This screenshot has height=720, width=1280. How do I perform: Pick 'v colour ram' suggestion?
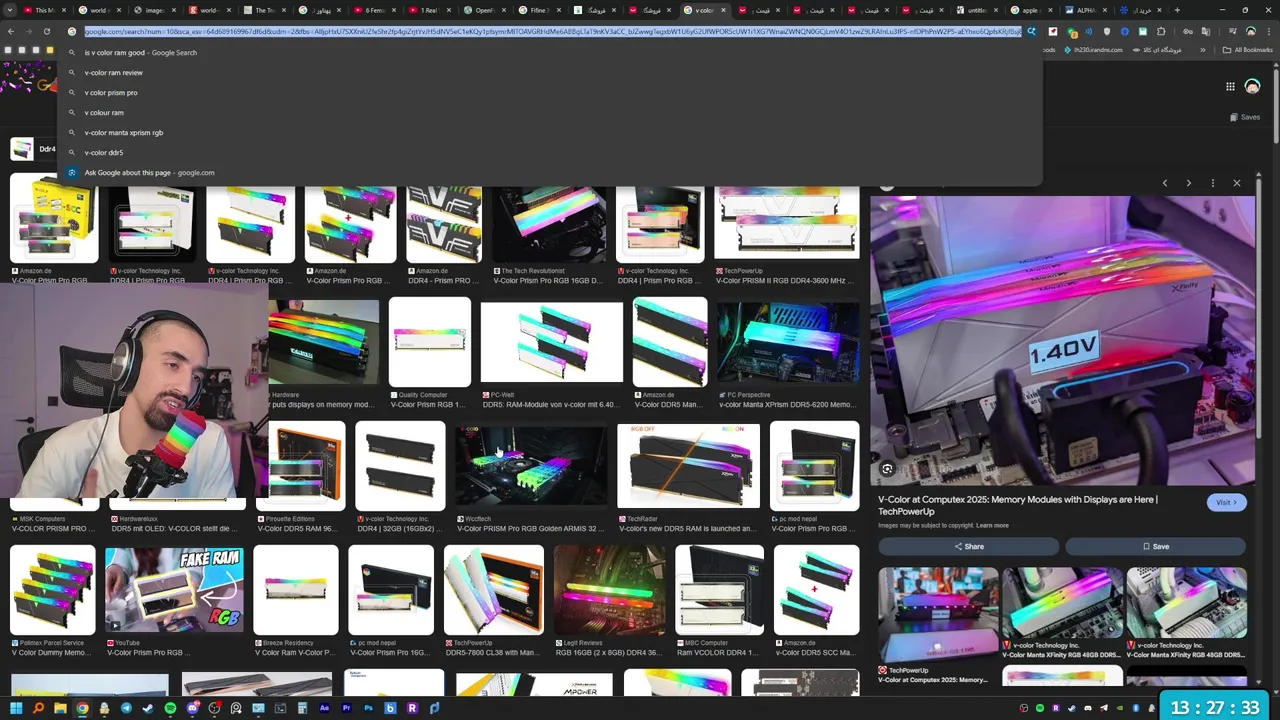(550, 112)
